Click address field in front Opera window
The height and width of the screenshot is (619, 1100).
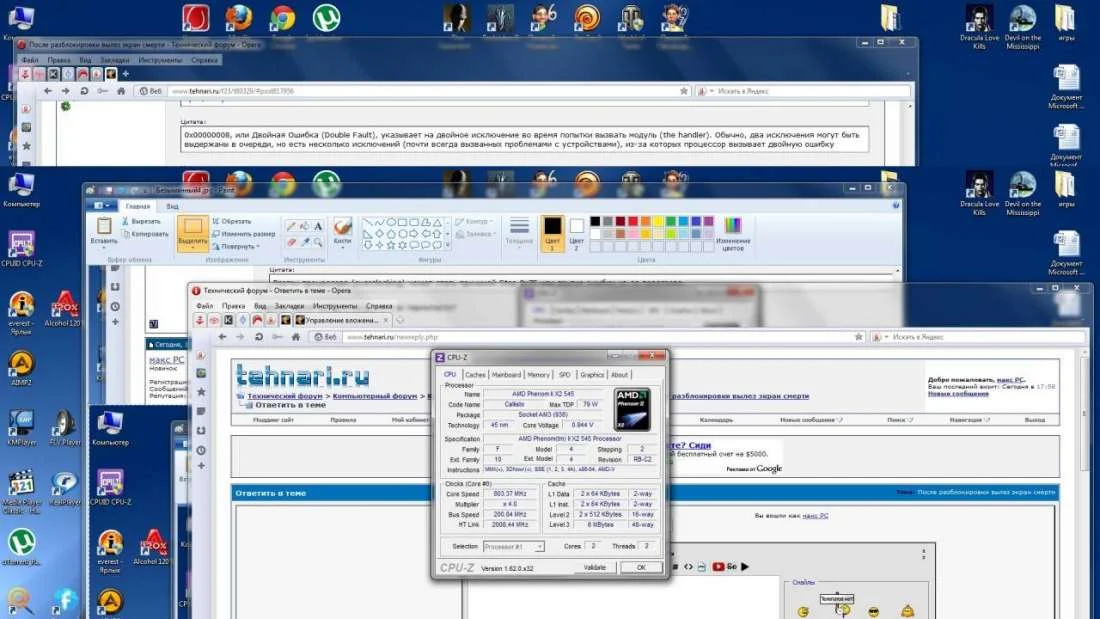click(596, 337)
